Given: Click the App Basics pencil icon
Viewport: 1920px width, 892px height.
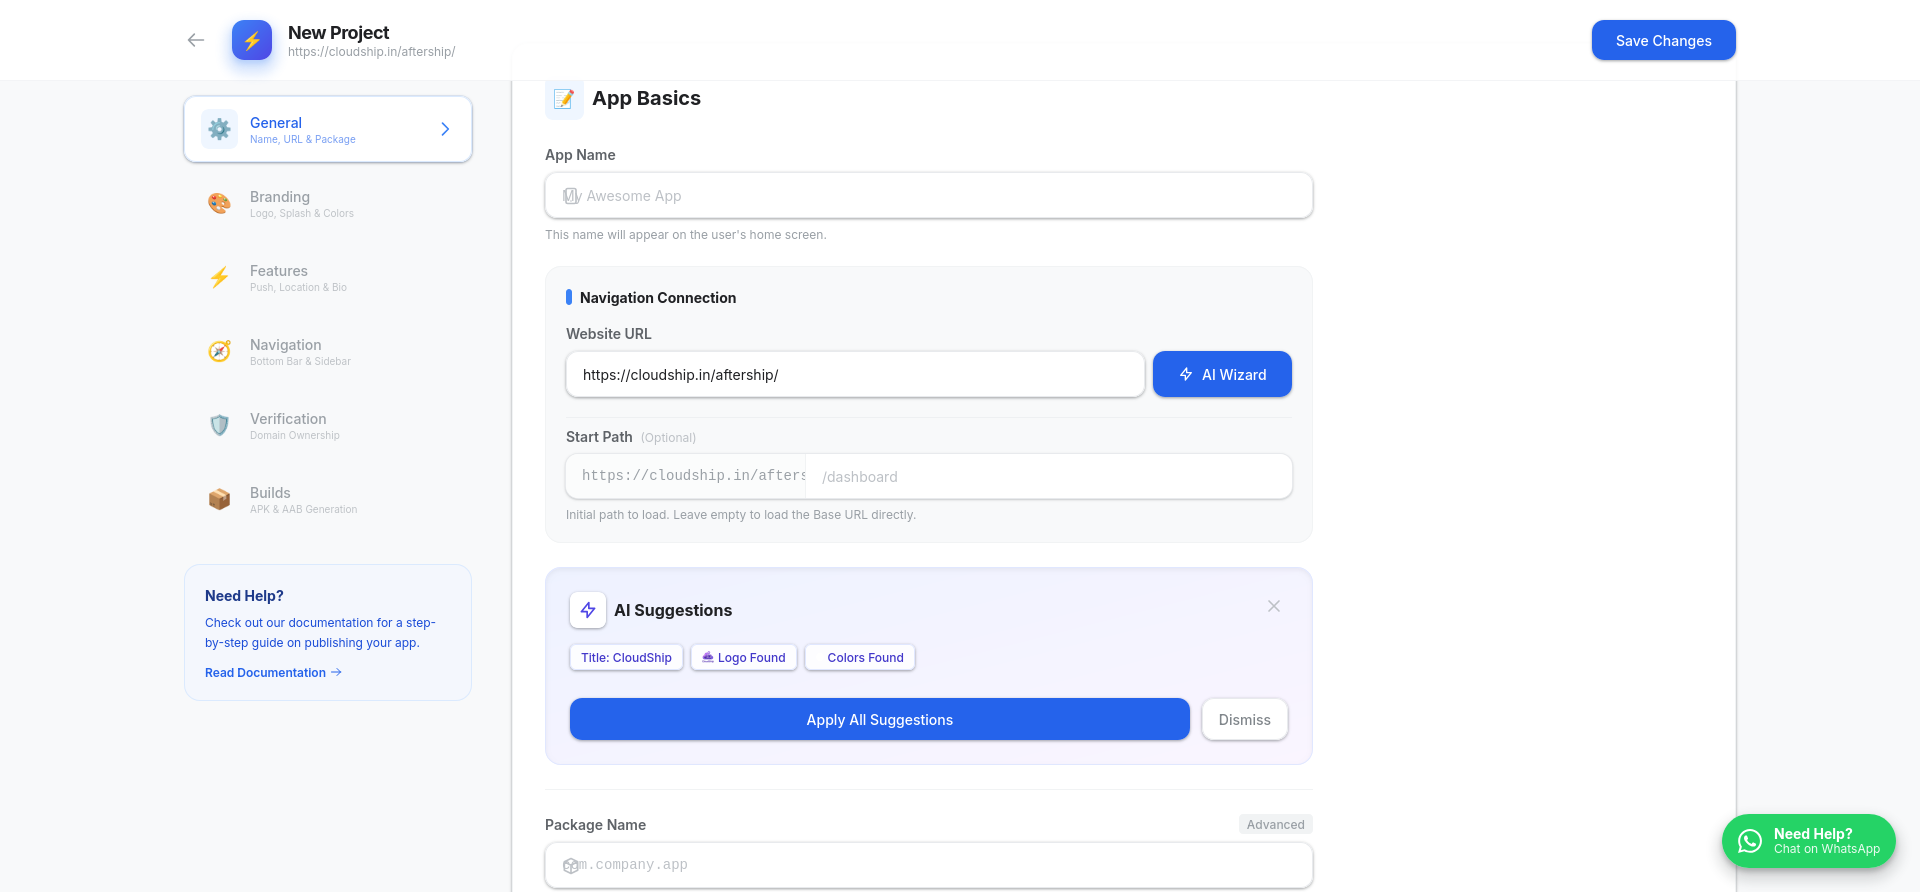Looking at the screenshot, I should point(564,99).
